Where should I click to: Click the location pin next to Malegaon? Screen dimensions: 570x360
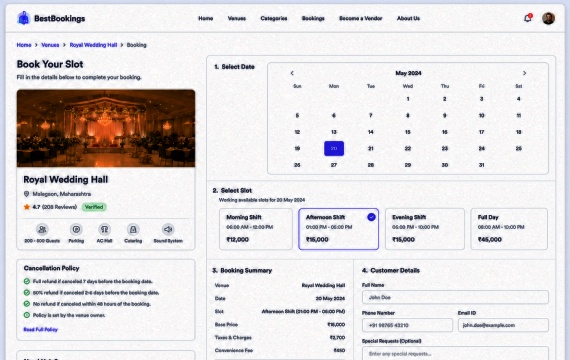click(x=26, y=194)
